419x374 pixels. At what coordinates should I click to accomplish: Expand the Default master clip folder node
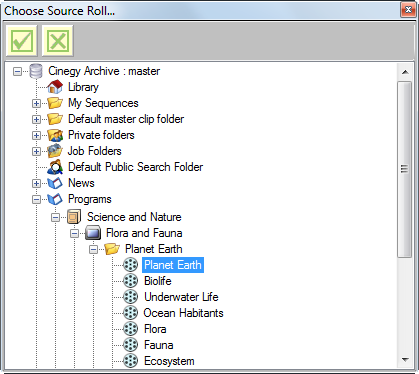point(36,119)
